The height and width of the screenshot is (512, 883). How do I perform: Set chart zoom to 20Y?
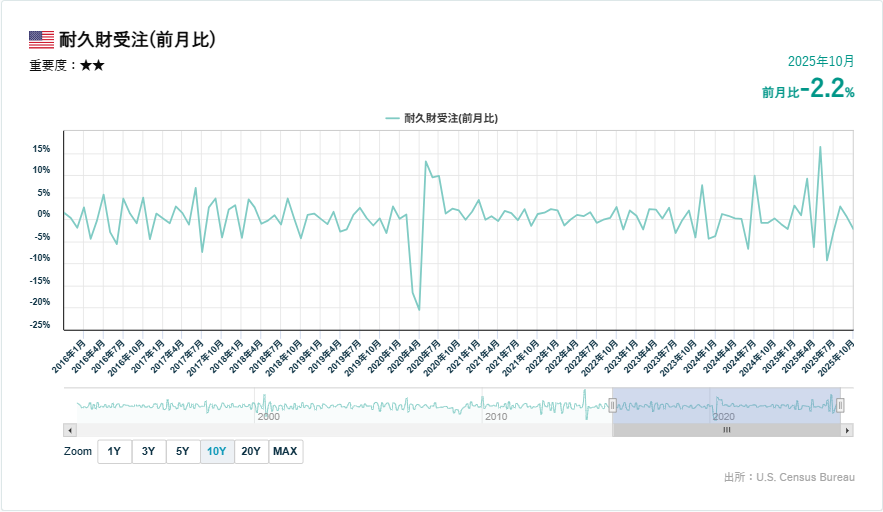coord(251,451)
